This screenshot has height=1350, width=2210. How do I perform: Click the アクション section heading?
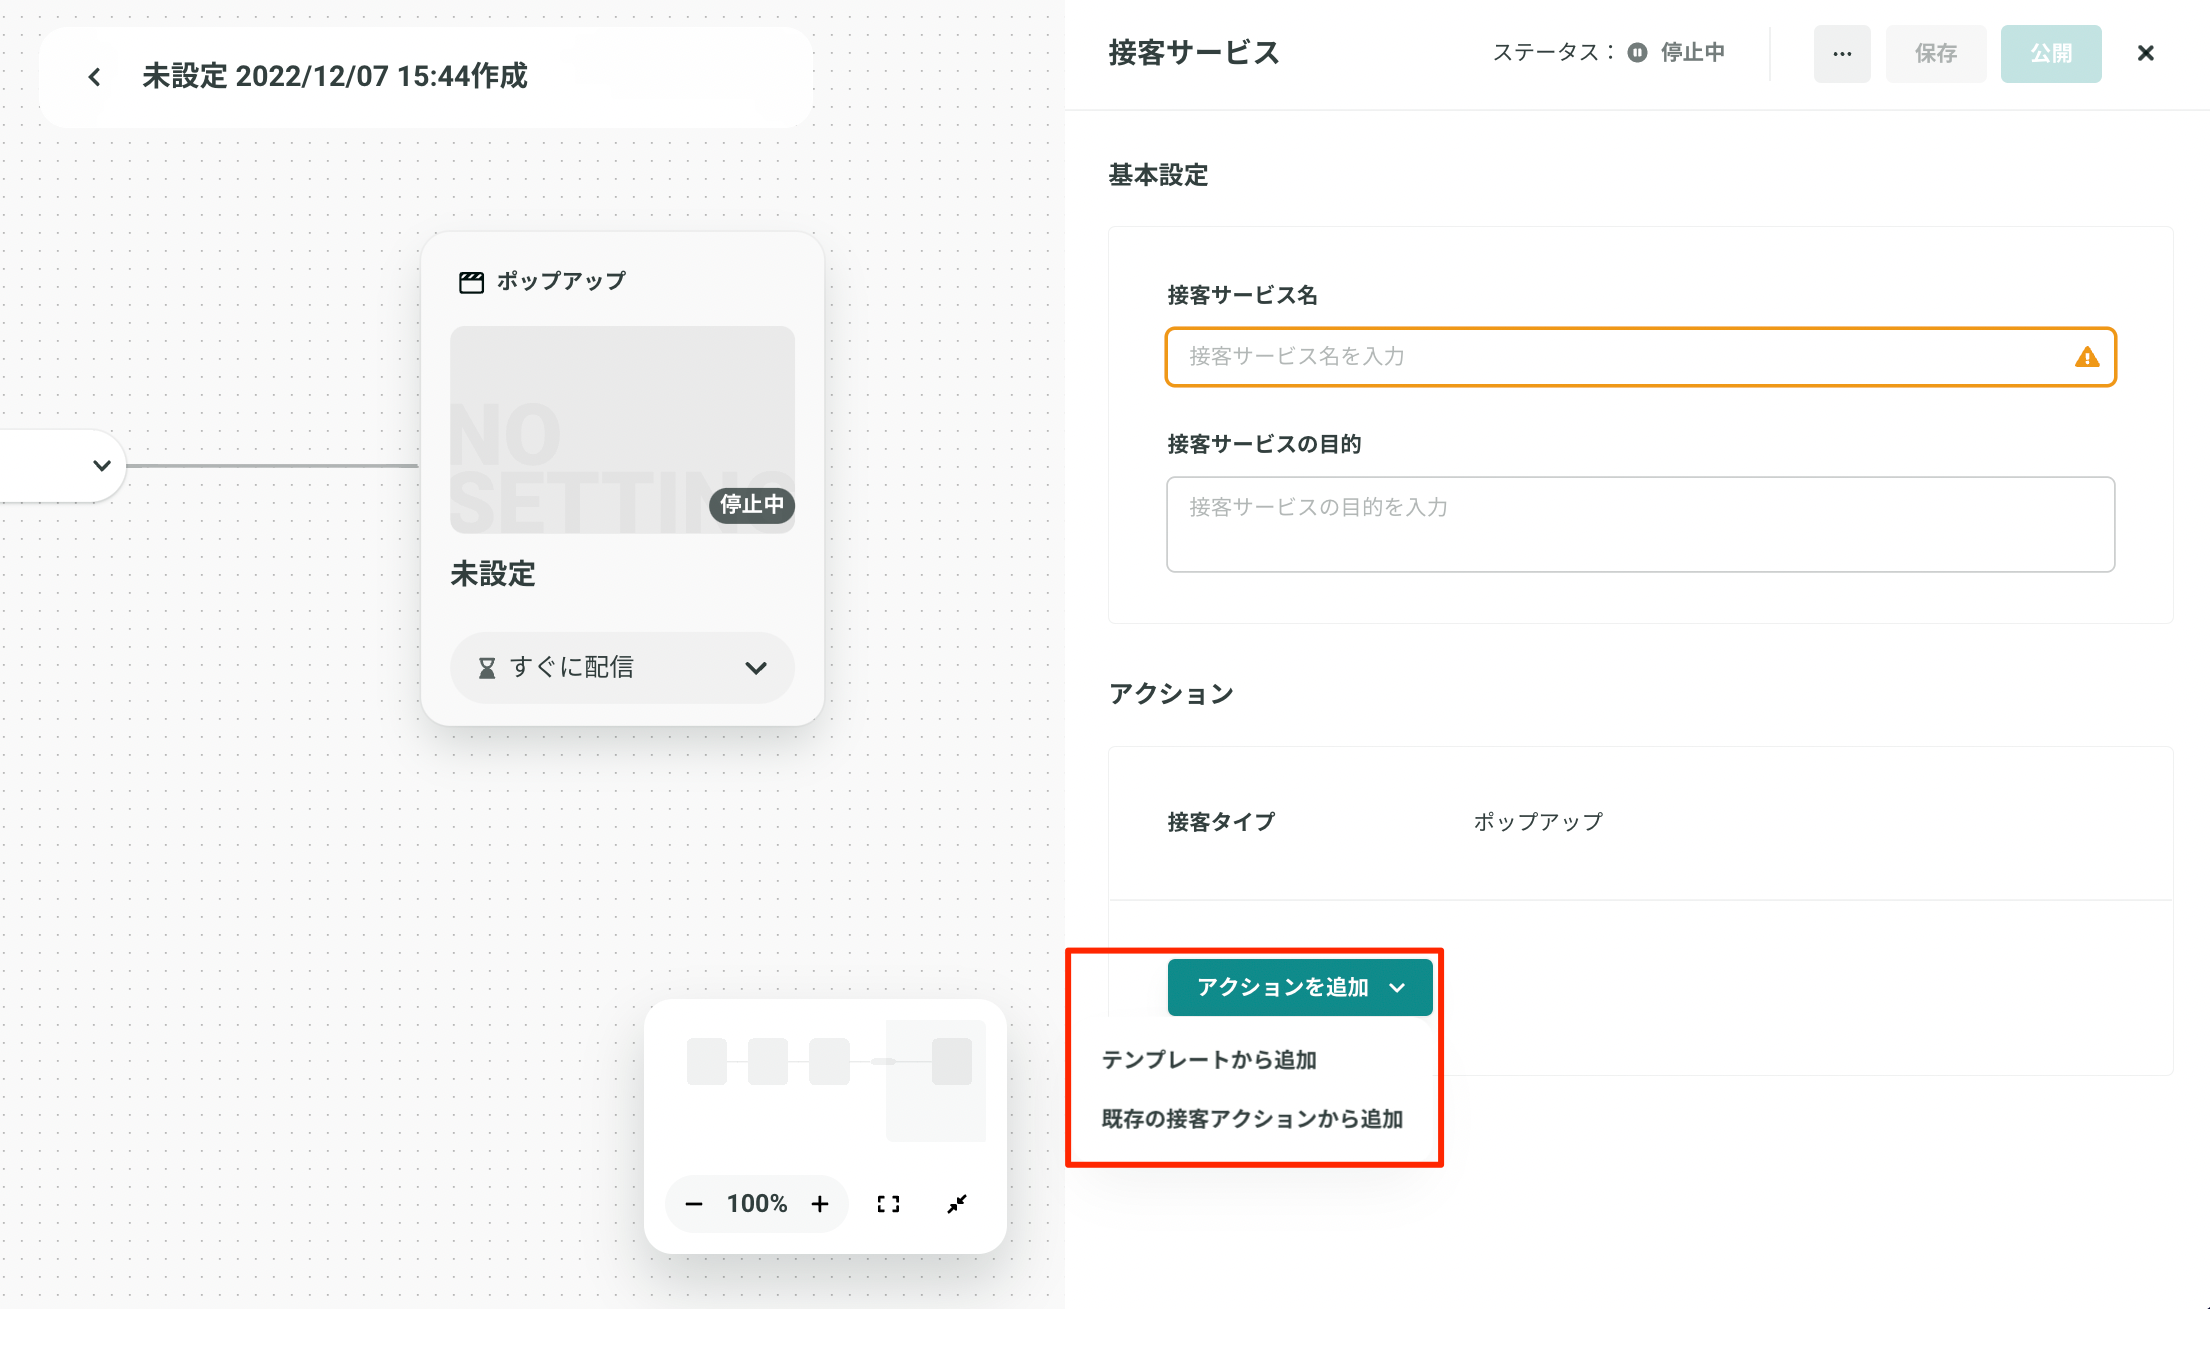(1171, 694)
